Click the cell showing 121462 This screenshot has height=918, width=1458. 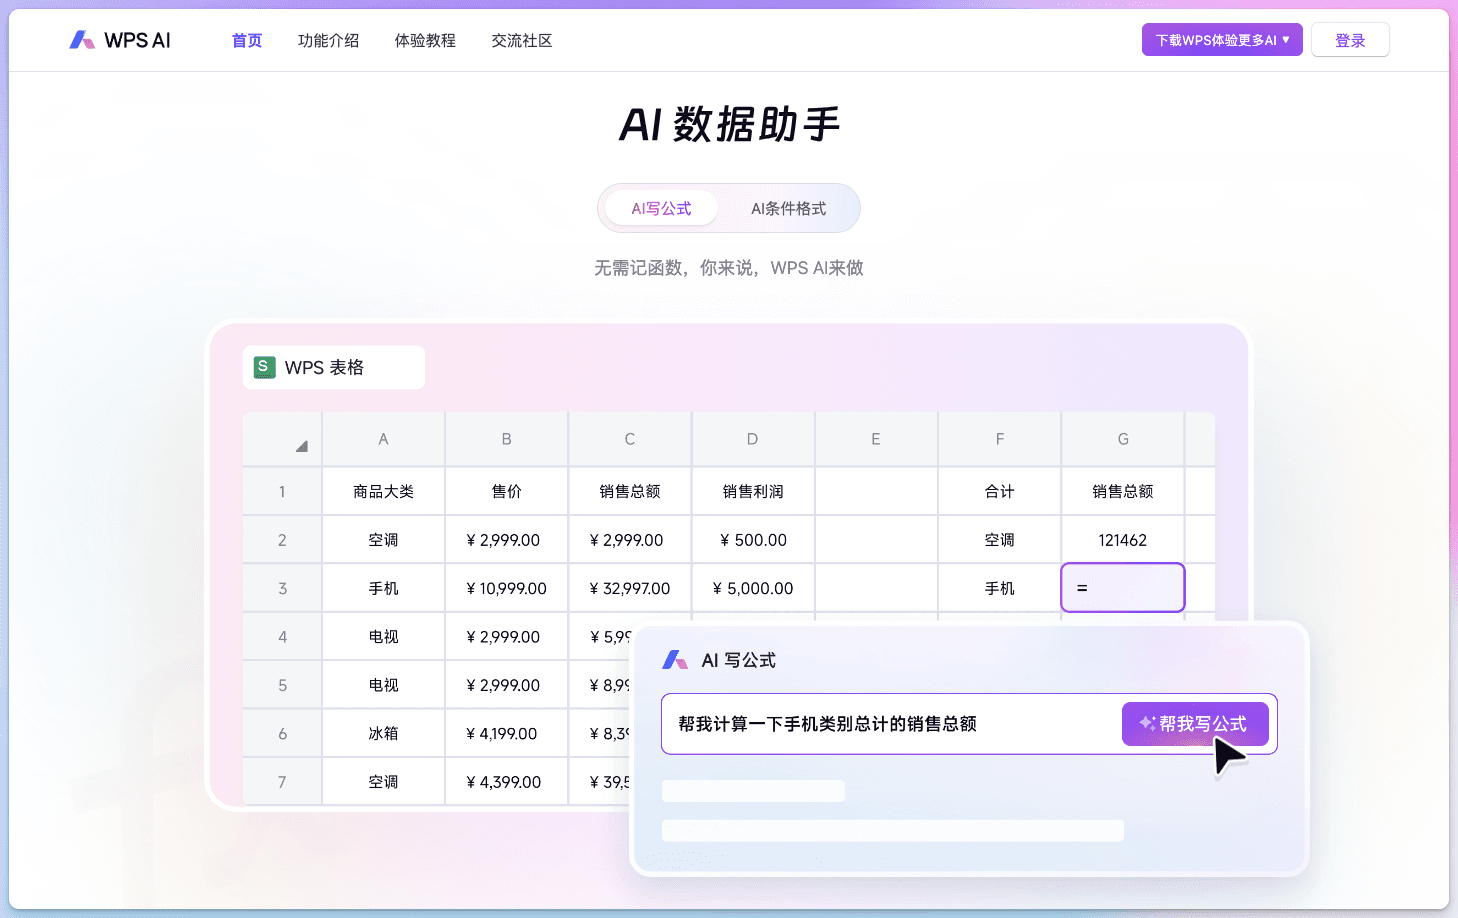1123,540
